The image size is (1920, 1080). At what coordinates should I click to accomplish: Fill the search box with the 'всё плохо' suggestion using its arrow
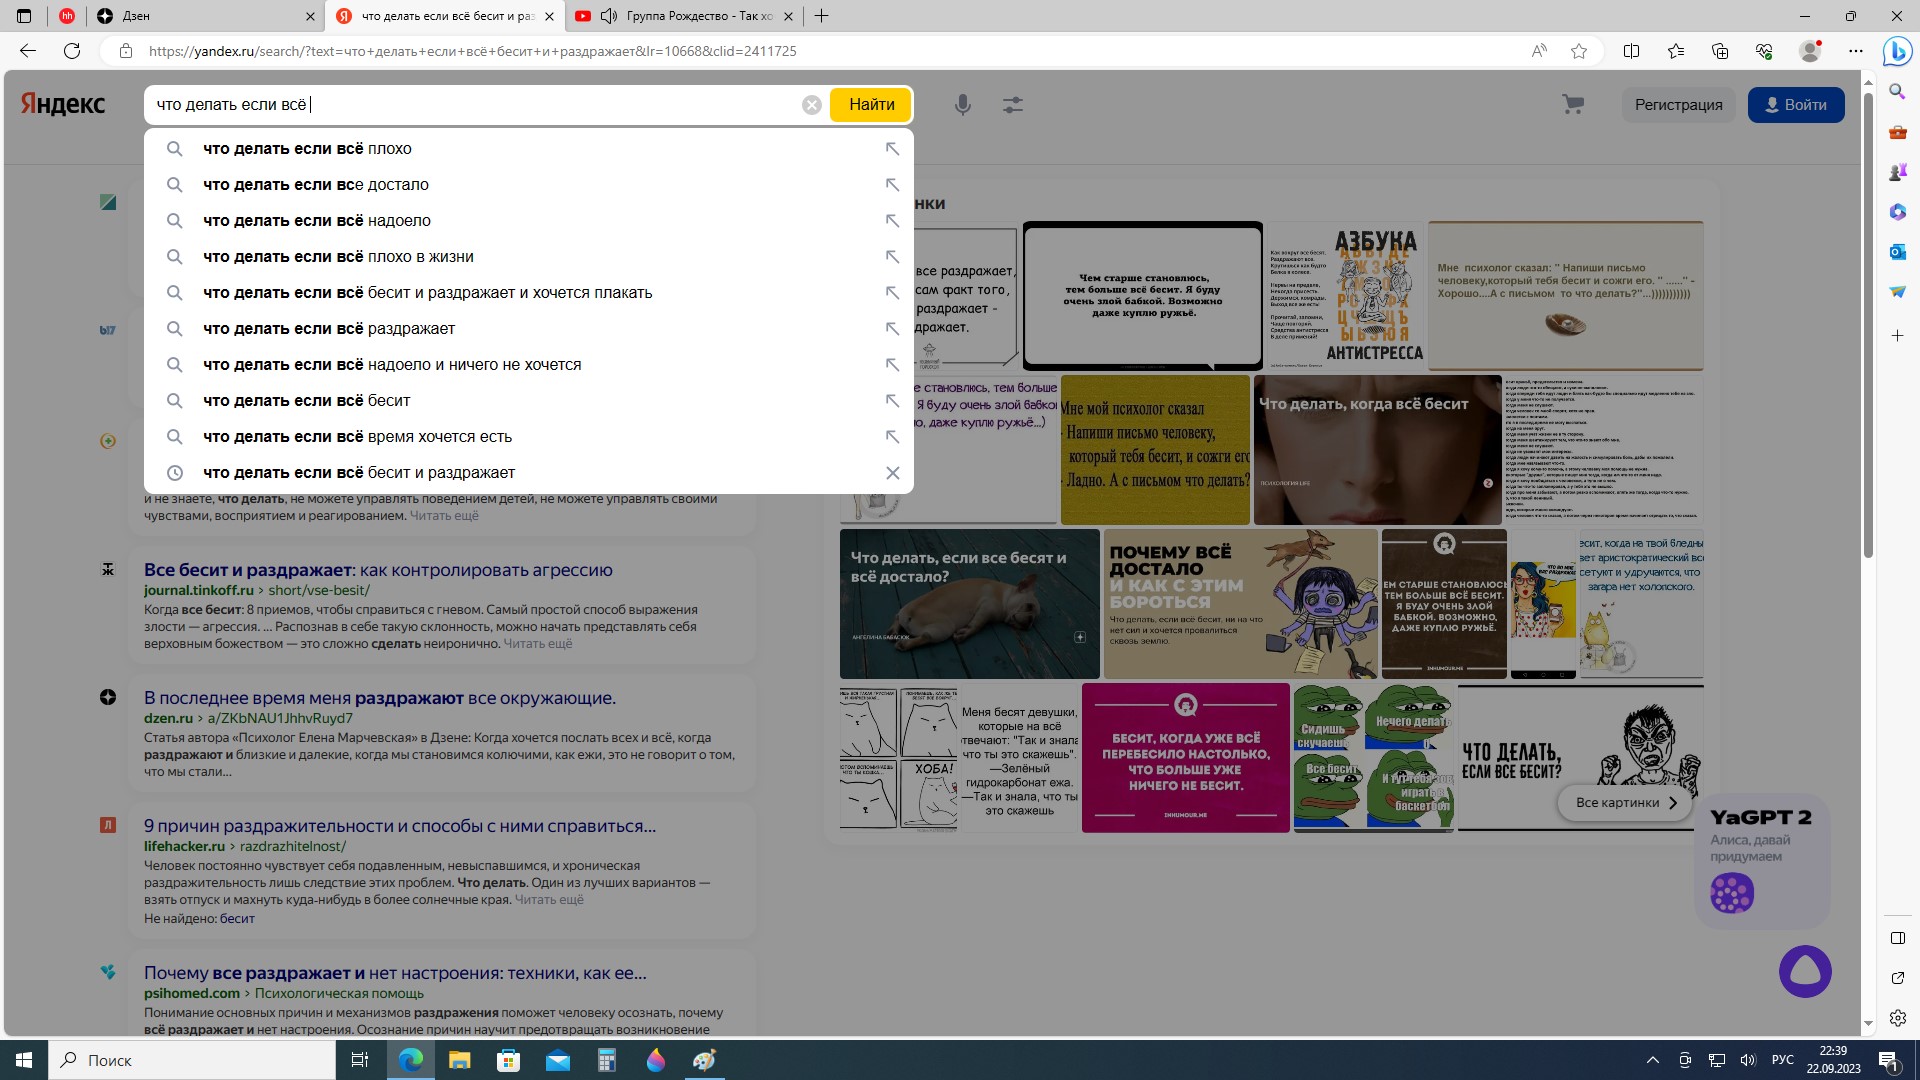click(x=892, y=149)
